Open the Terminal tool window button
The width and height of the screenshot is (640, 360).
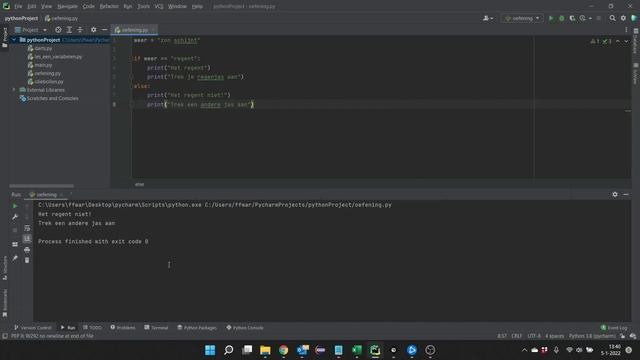[156, 328]
